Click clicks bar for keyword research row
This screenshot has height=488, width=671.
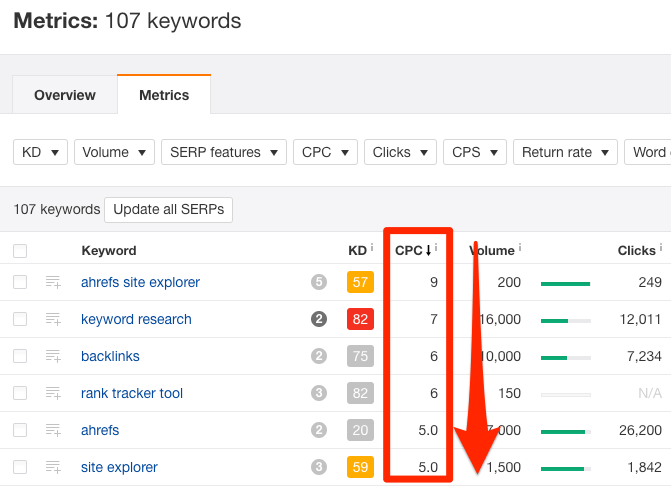coord(566,321)
